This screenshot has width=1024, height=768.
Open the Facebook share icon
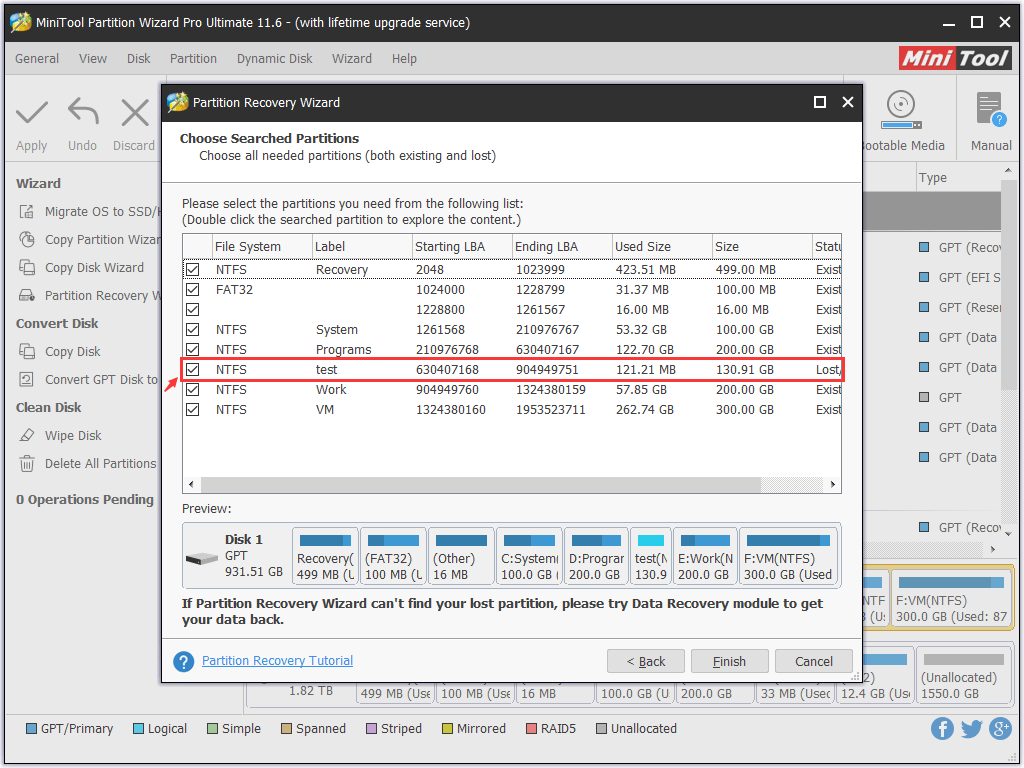pos(942,728)
